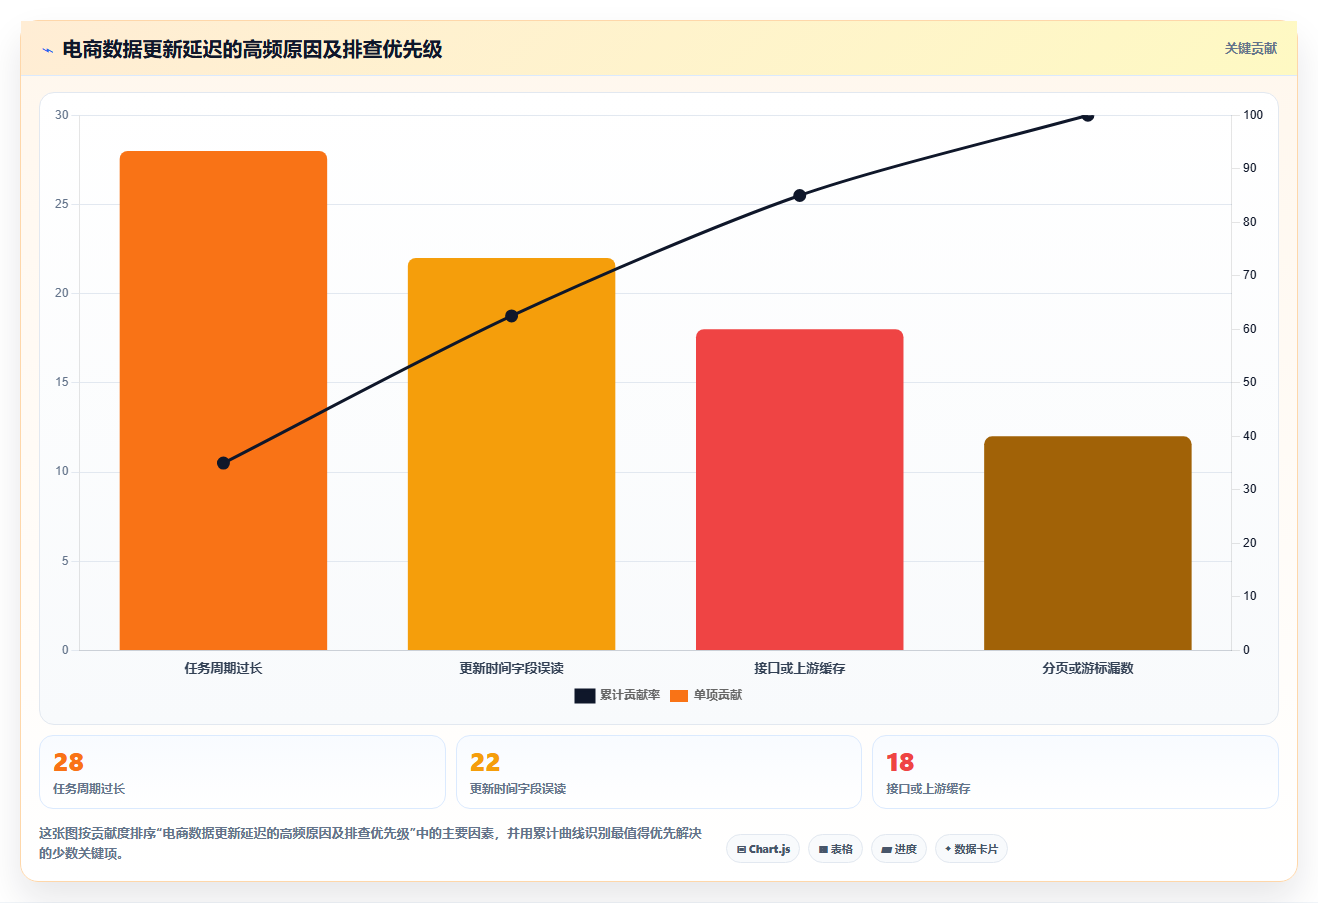Open the card showing 18 接口或上游缓存

pyautogui.click(x=1075, y=772)
